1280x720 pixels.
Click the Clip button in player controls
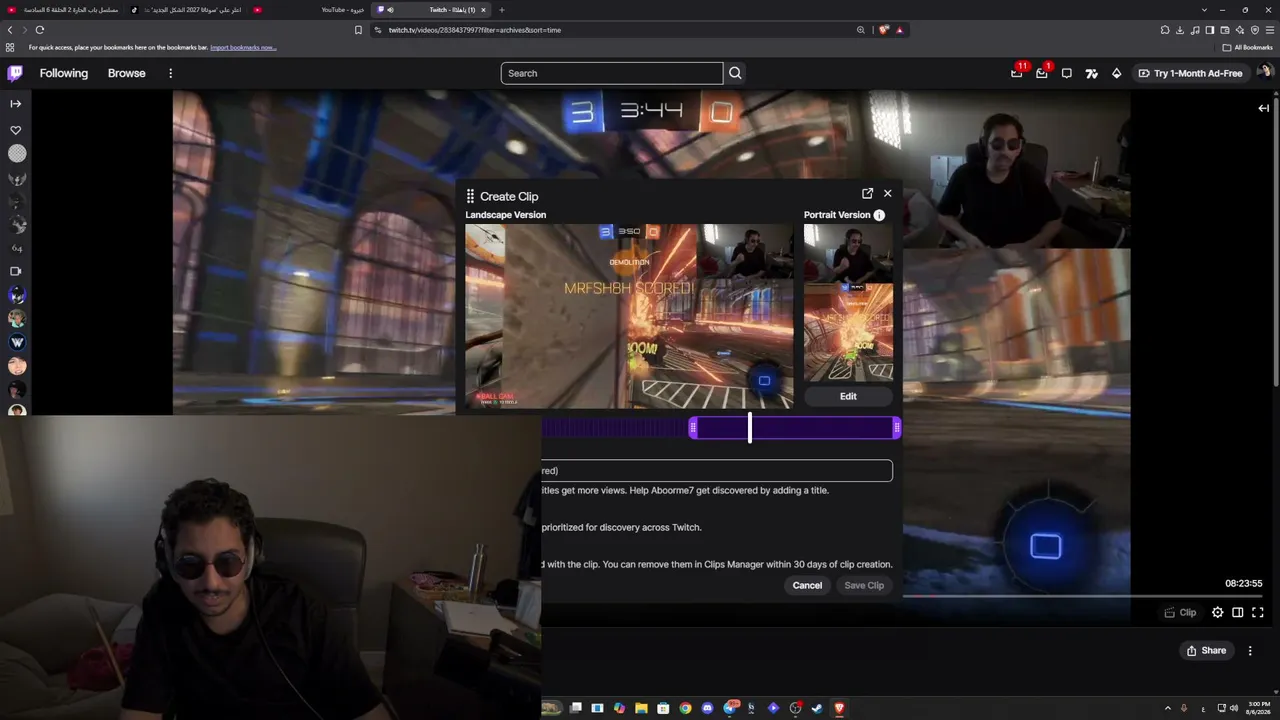(x=1180, y=612)
